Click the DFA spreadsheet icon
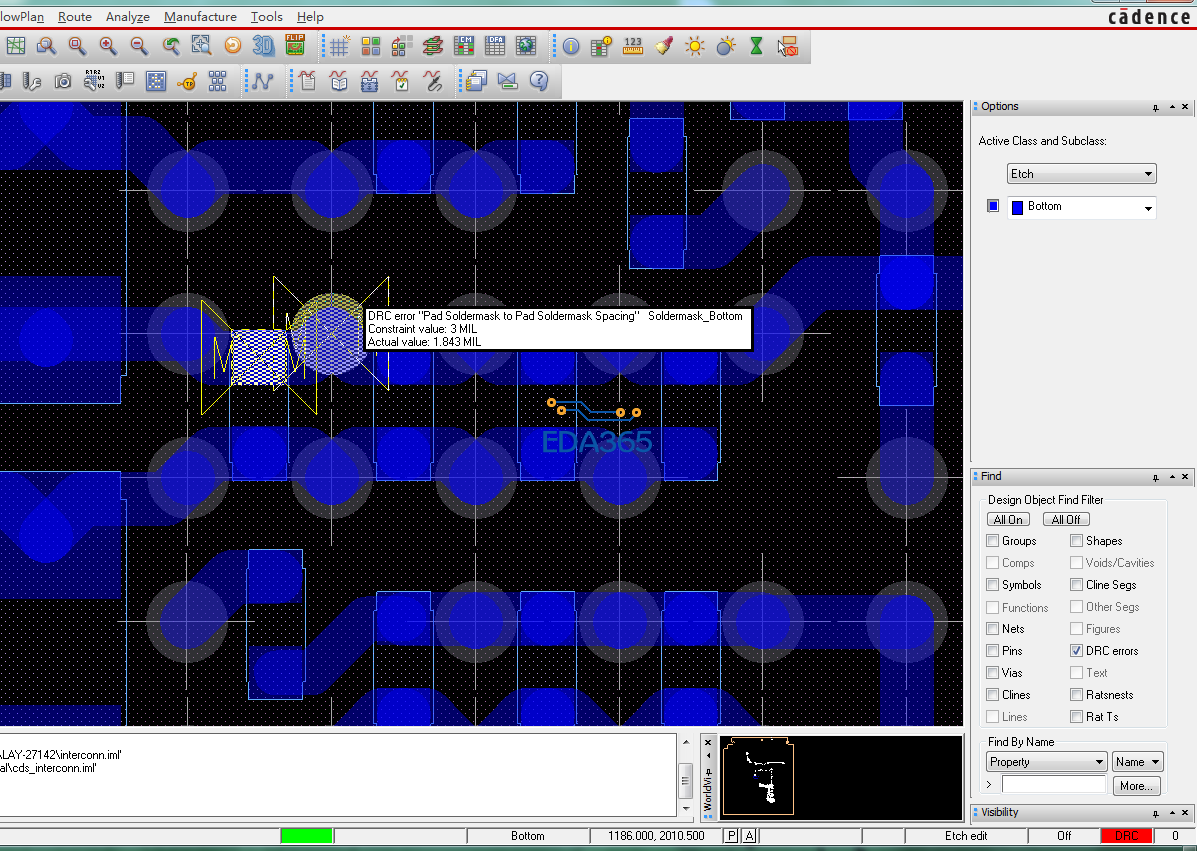 click(495, 46)
